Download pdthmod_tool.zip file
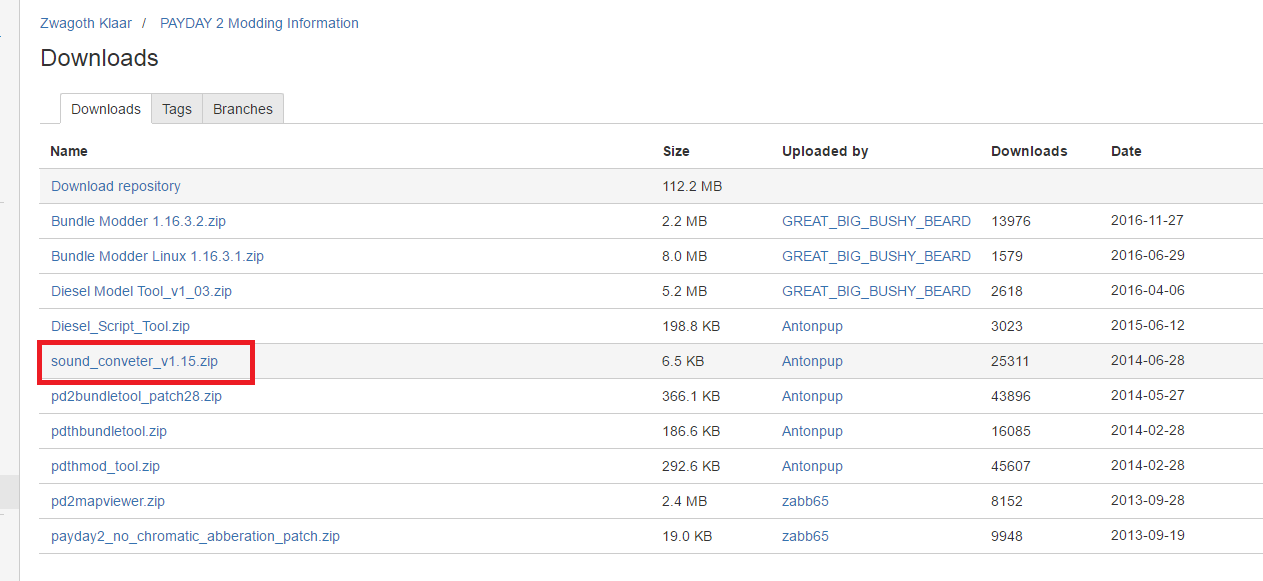 (105, 466)
